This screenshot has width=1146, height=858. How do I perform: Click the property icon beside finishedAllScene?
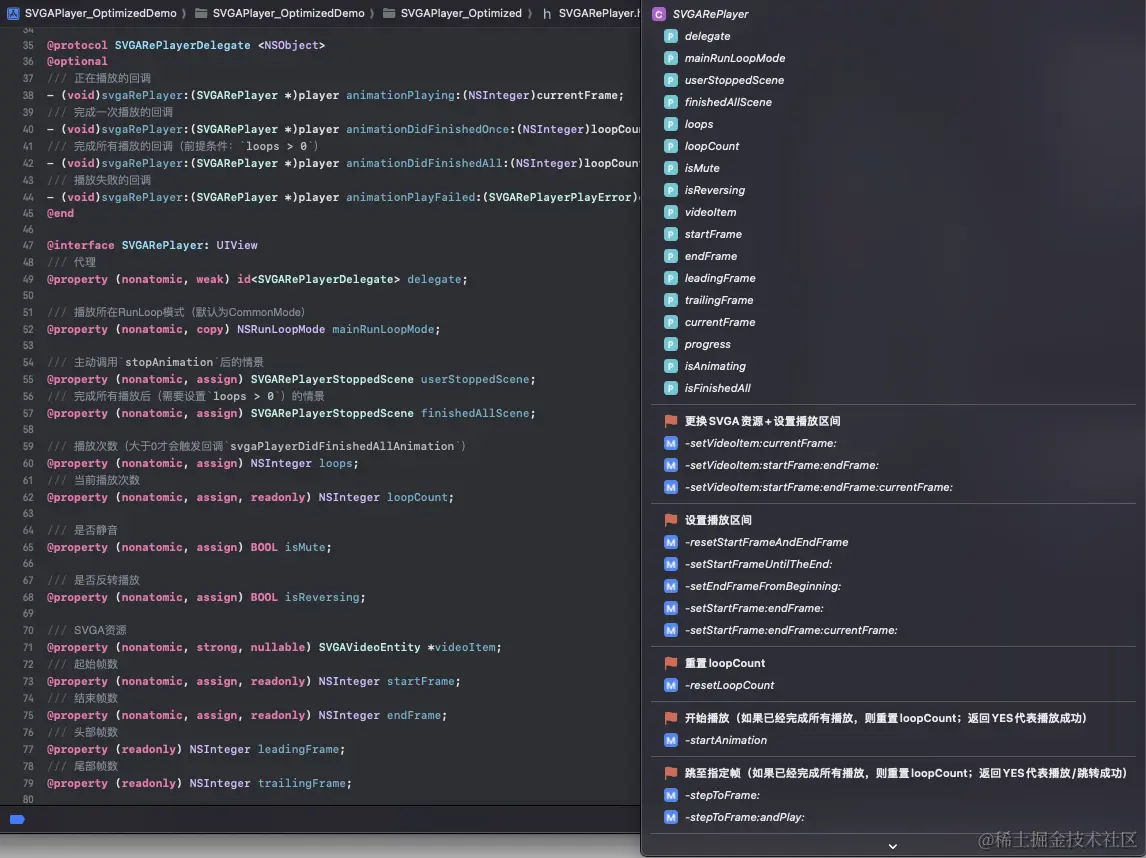(x=670, y=102)
